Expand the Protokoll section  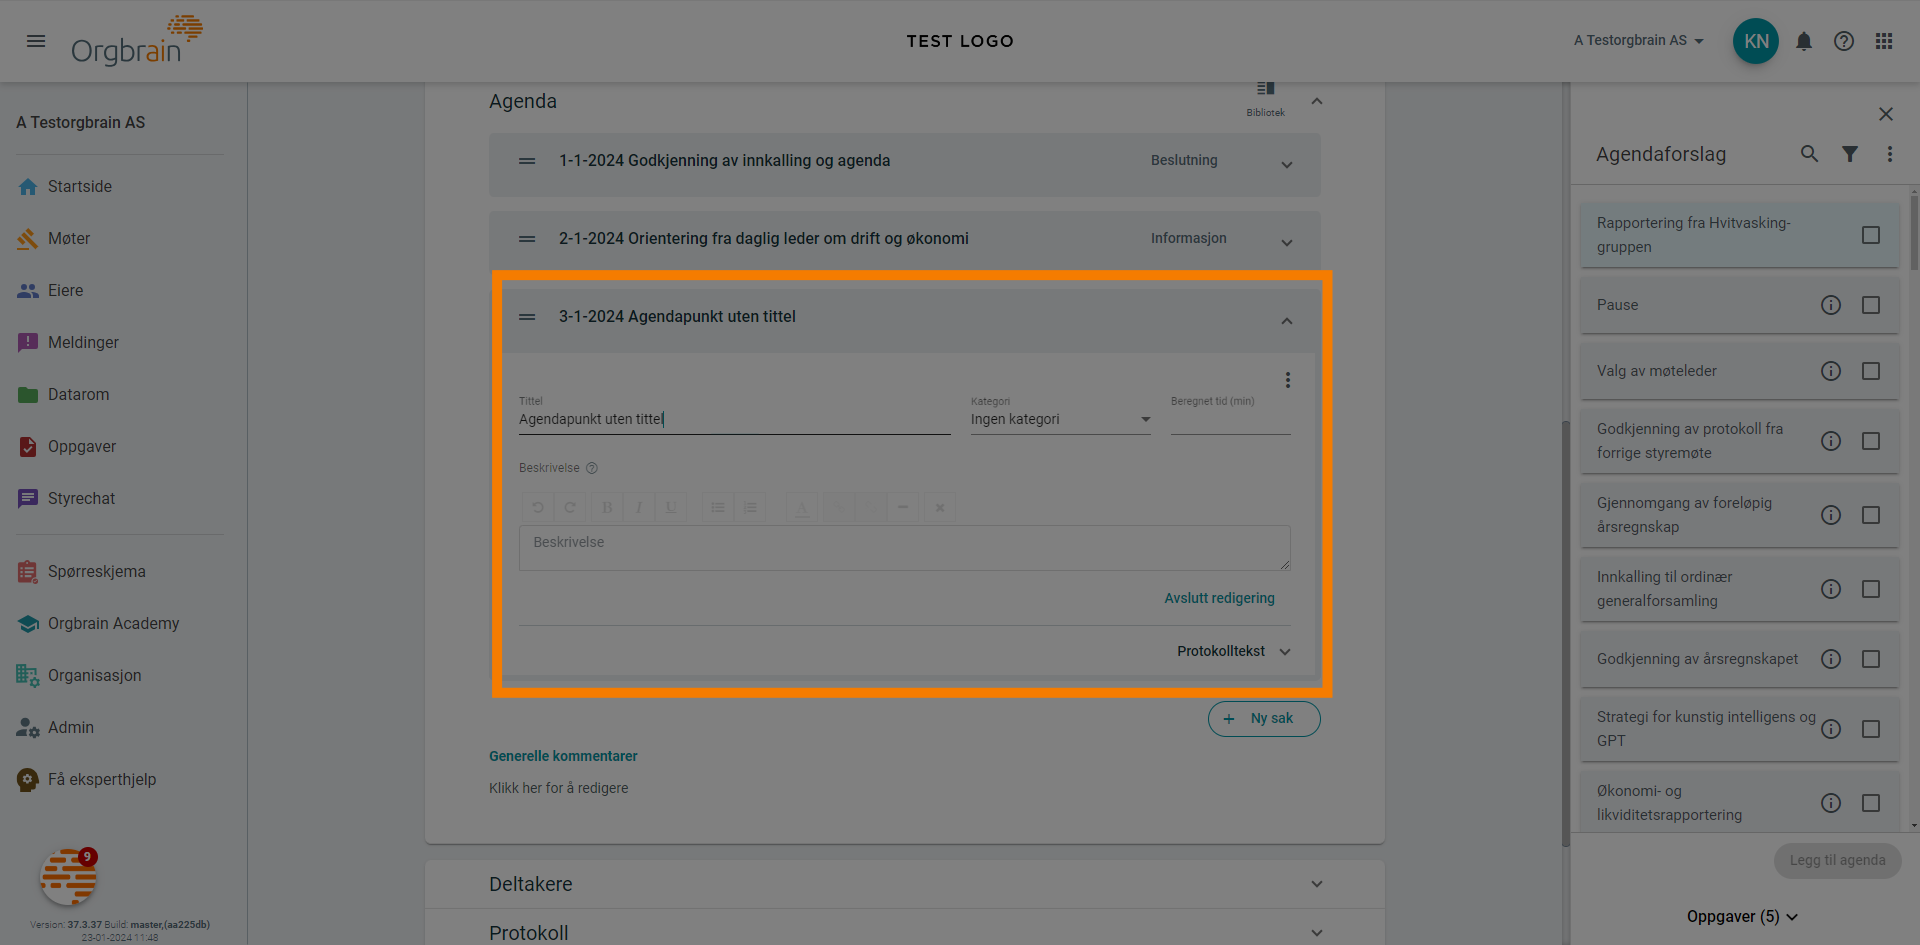1317,933
